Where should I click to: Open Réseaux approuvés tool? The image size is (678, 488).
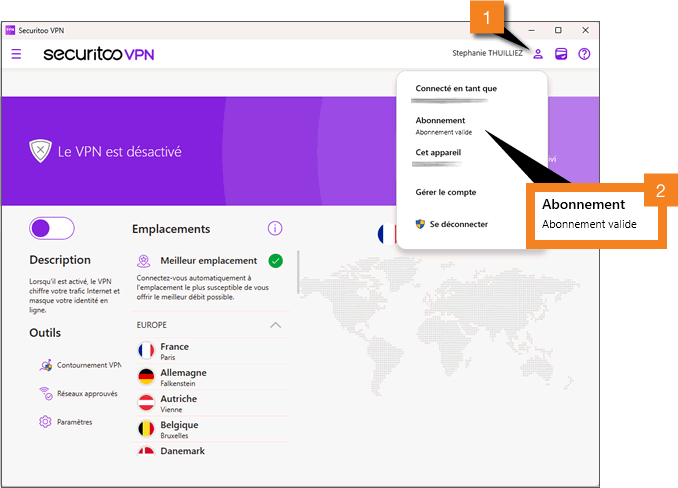(79, 393)
